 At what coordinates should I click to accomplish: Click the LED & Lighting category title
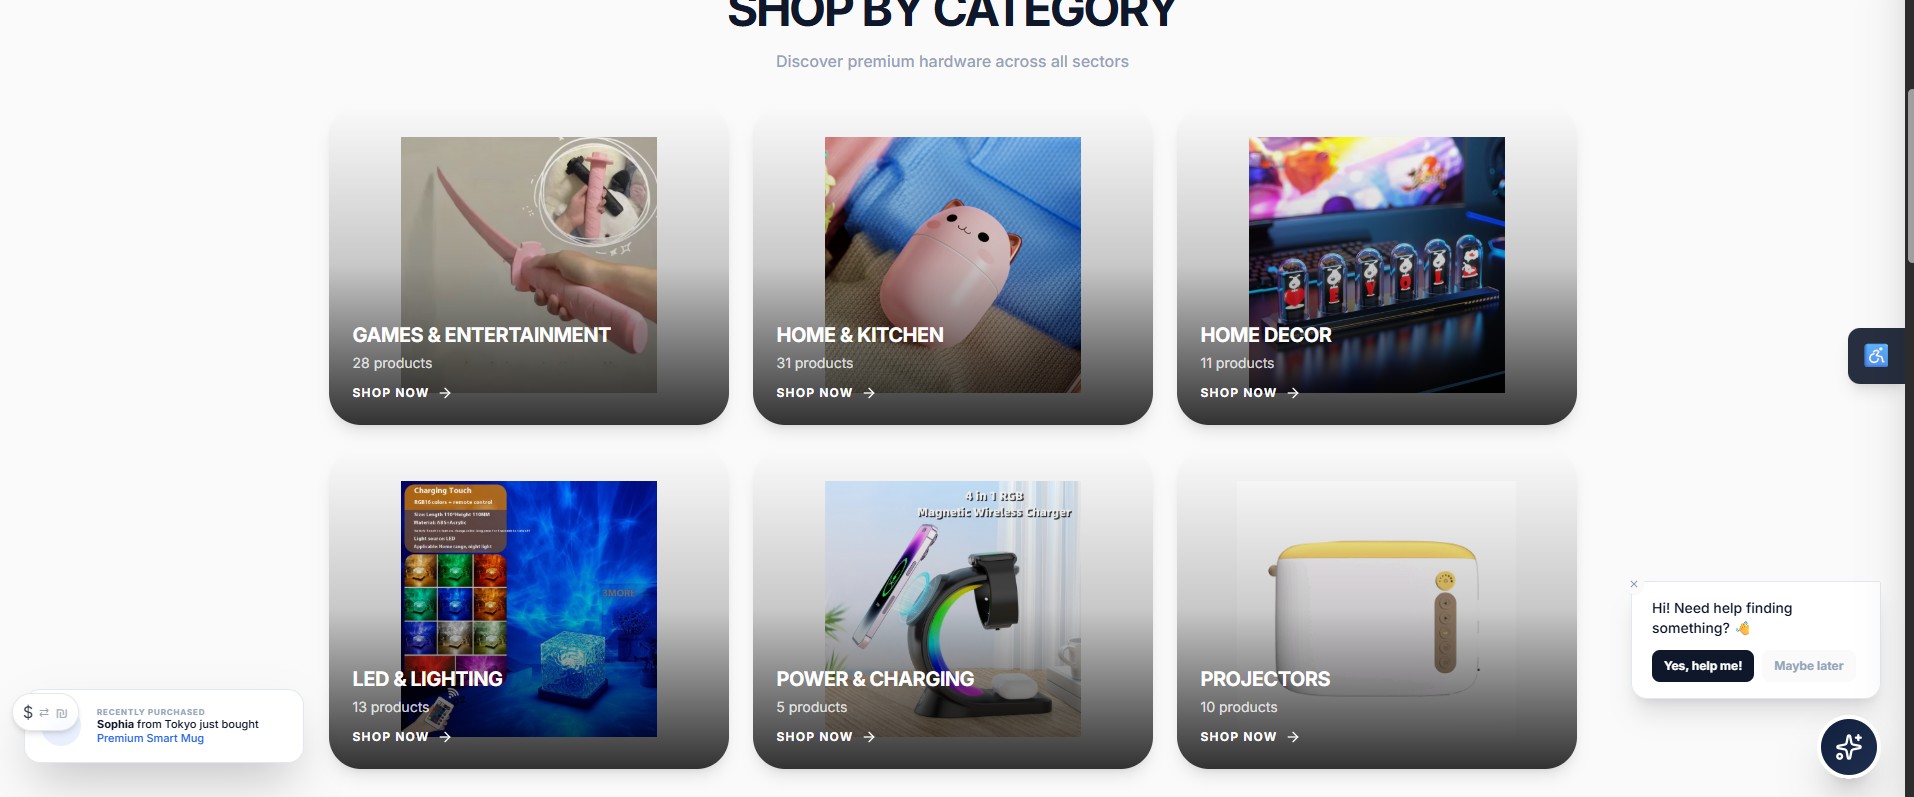[x=427, y=679]
